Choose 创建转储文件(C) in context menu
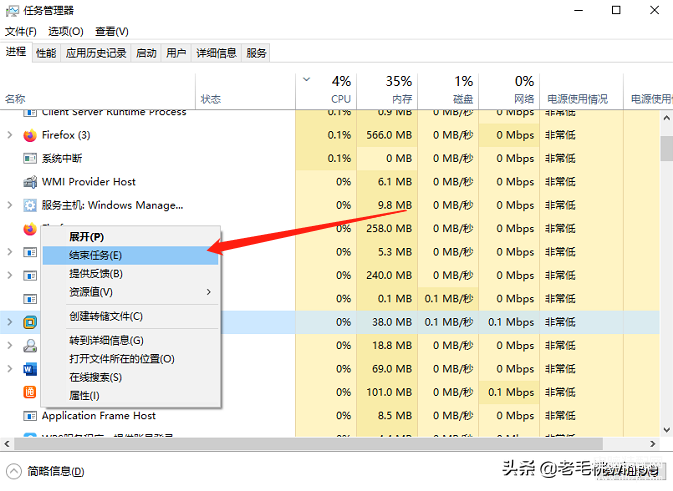 click(130, 316)
